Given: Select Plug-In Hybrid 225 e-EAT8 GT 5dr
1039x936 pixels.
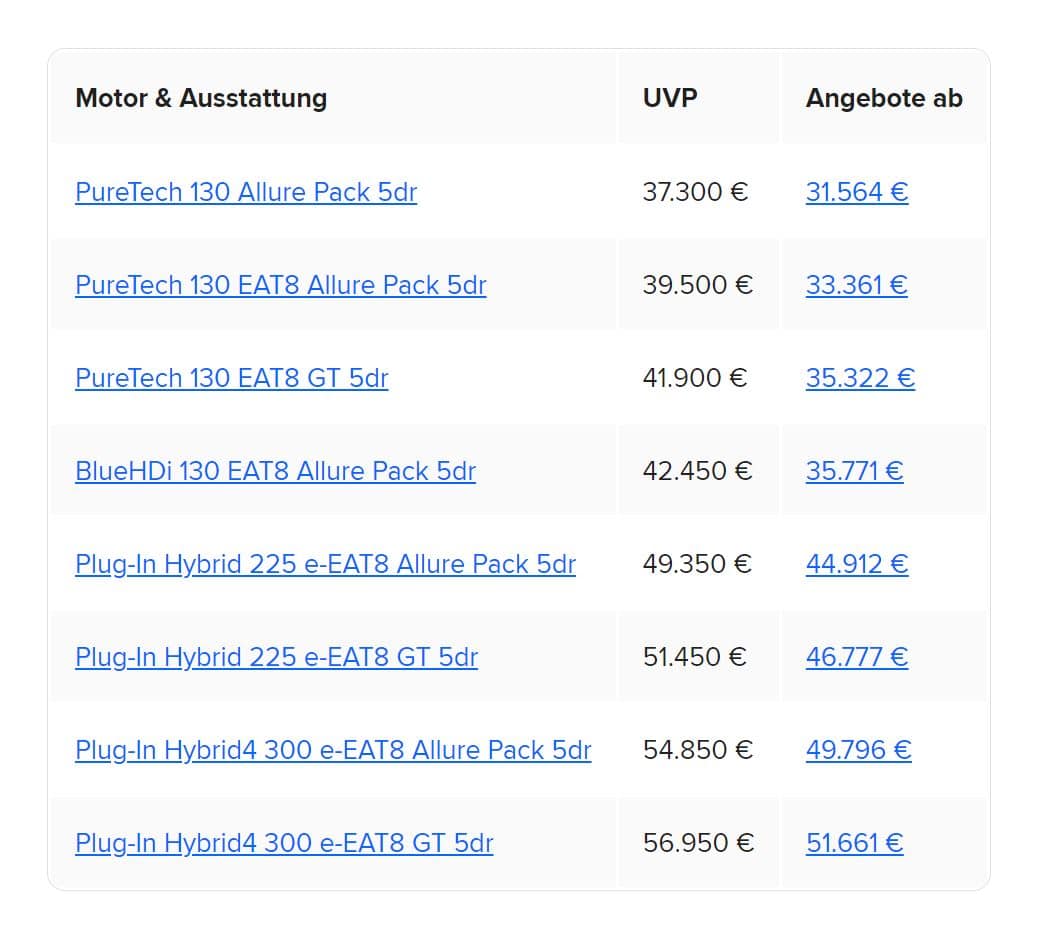Looking at the screenshot, I should click(276, 657).
